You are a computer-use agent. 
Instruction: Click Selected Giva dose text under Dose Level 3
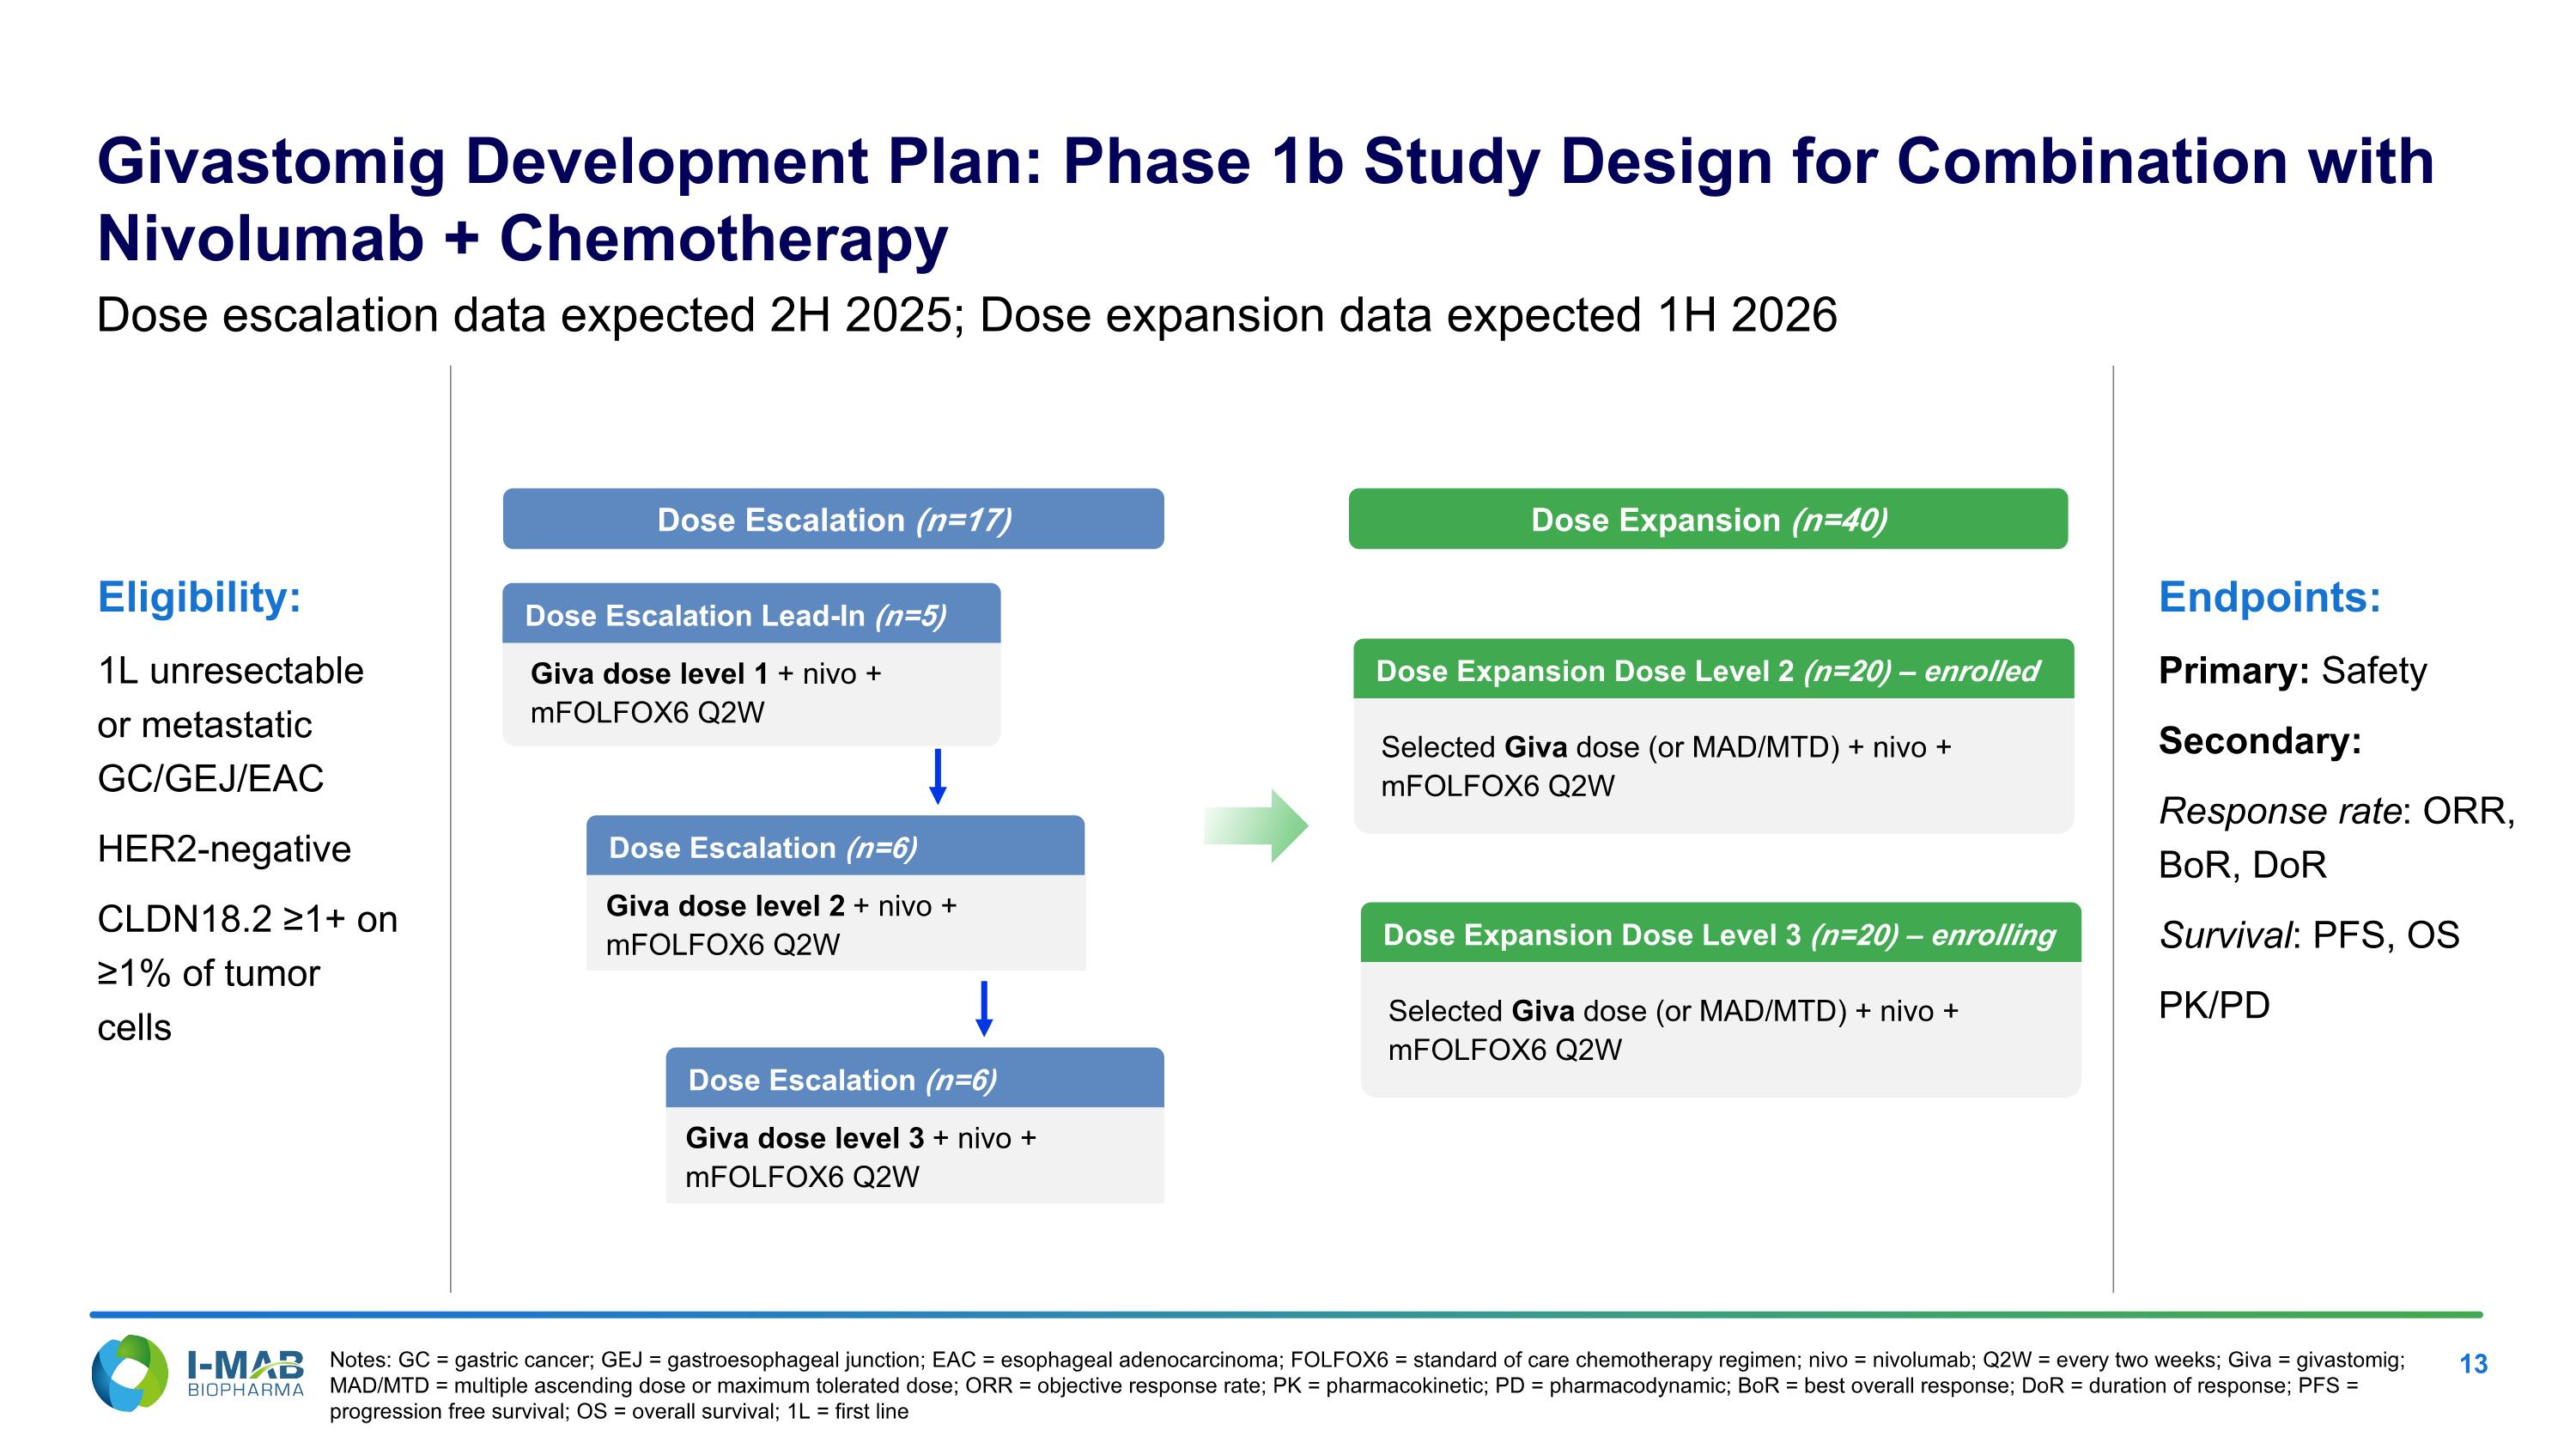1673,1030
